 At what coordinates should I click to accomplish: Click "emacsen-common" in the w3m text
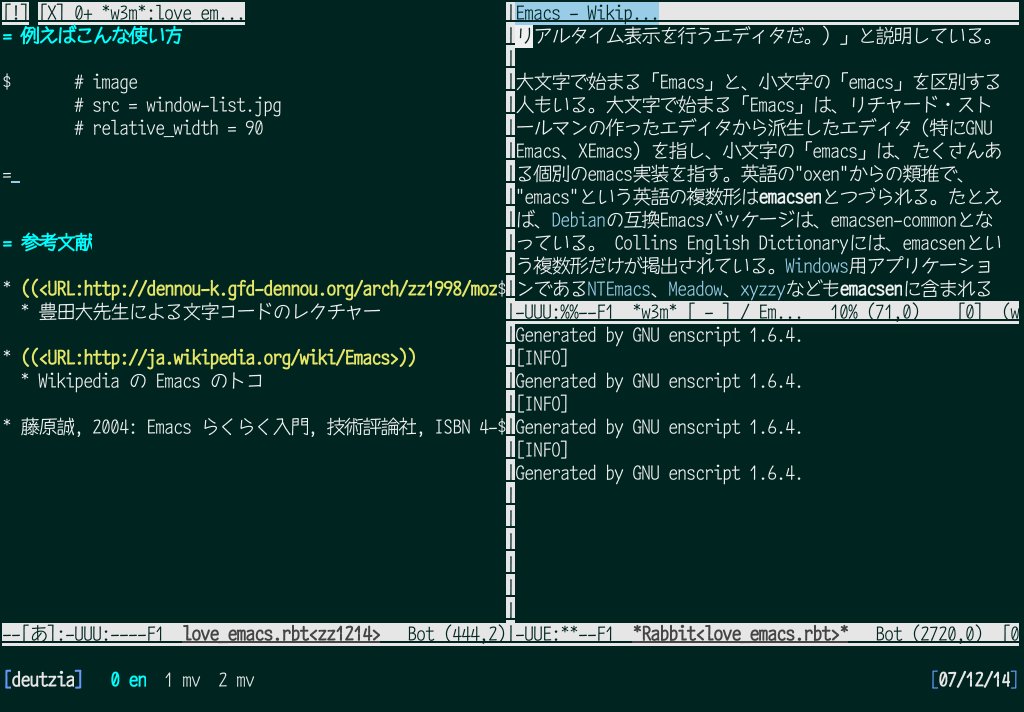click(893, 219)
